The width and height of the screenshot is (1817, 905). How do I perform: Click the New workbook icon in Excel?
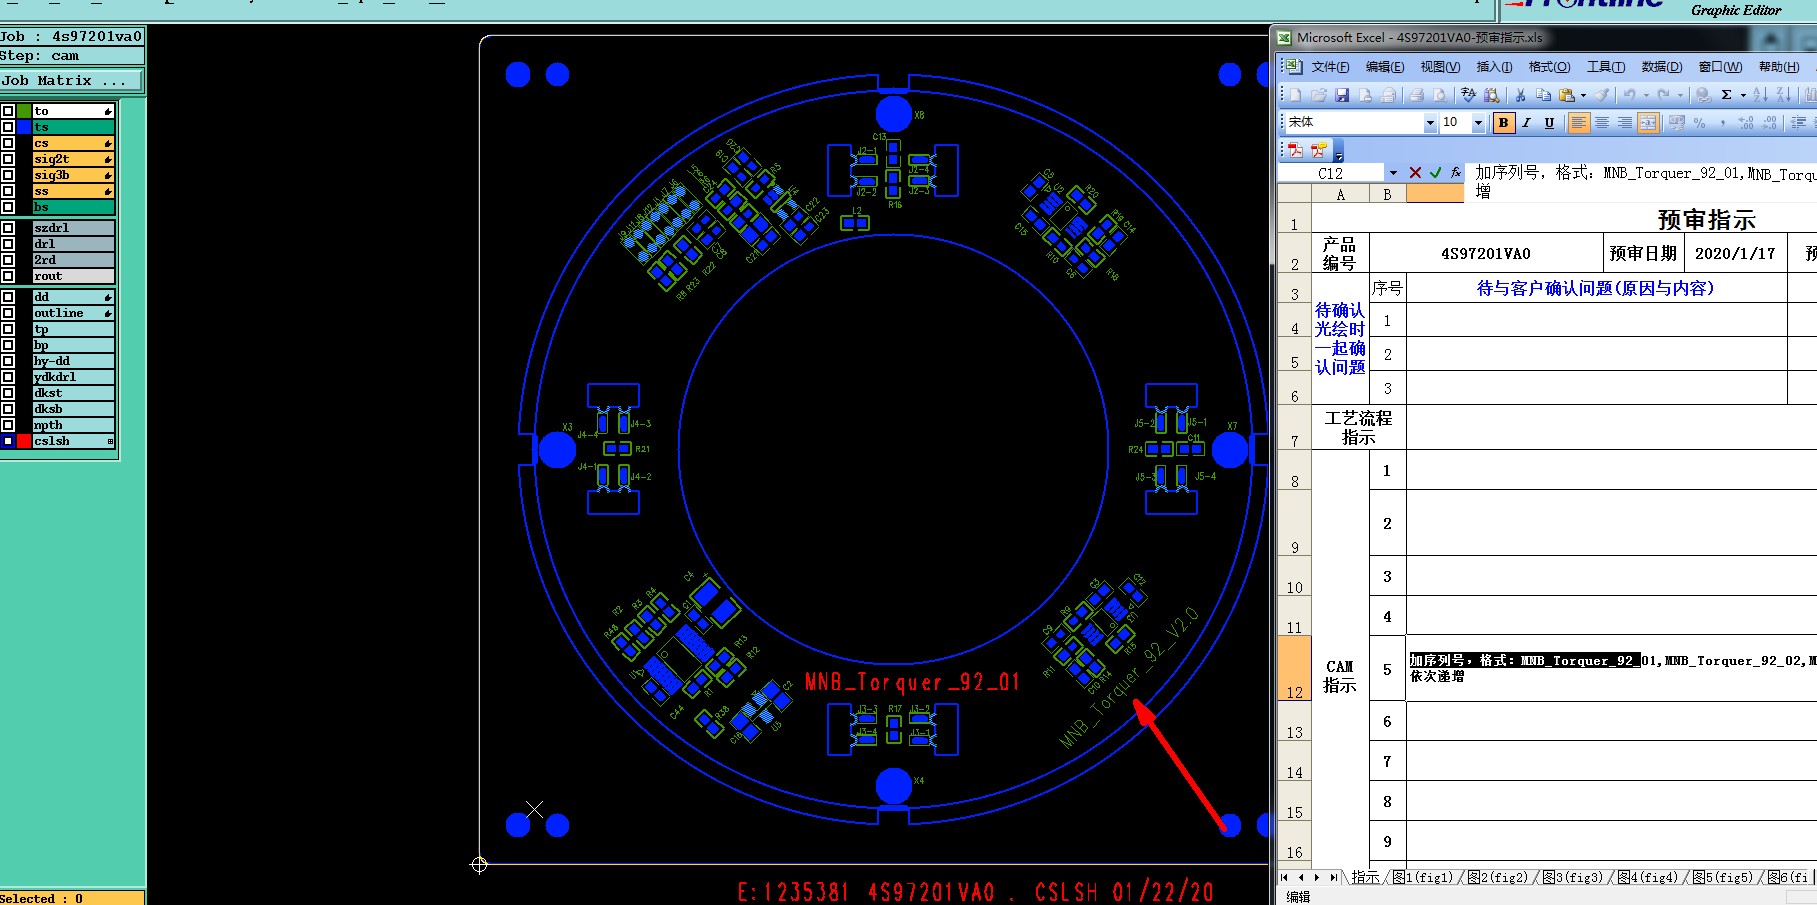coord(1296,95)
